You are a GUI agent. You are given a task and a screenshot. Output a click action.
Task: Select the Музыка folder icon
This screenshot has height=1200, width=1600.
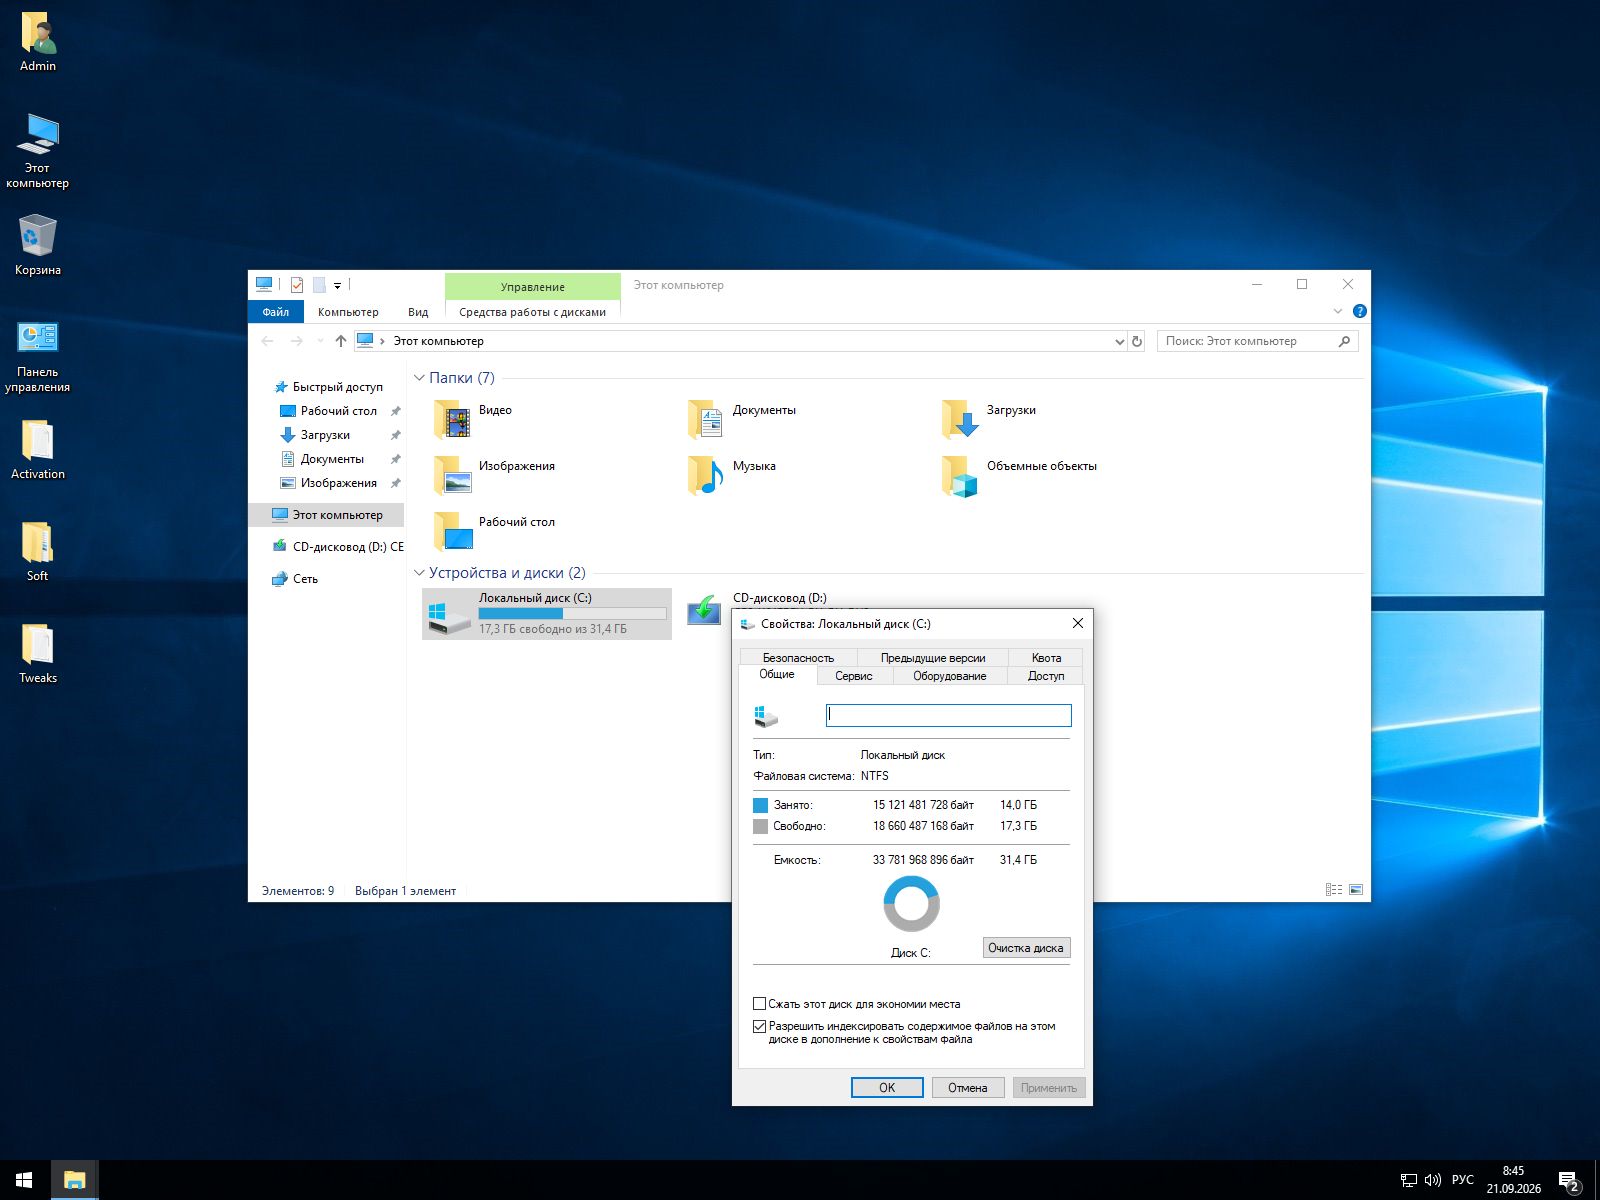[707, 476]
